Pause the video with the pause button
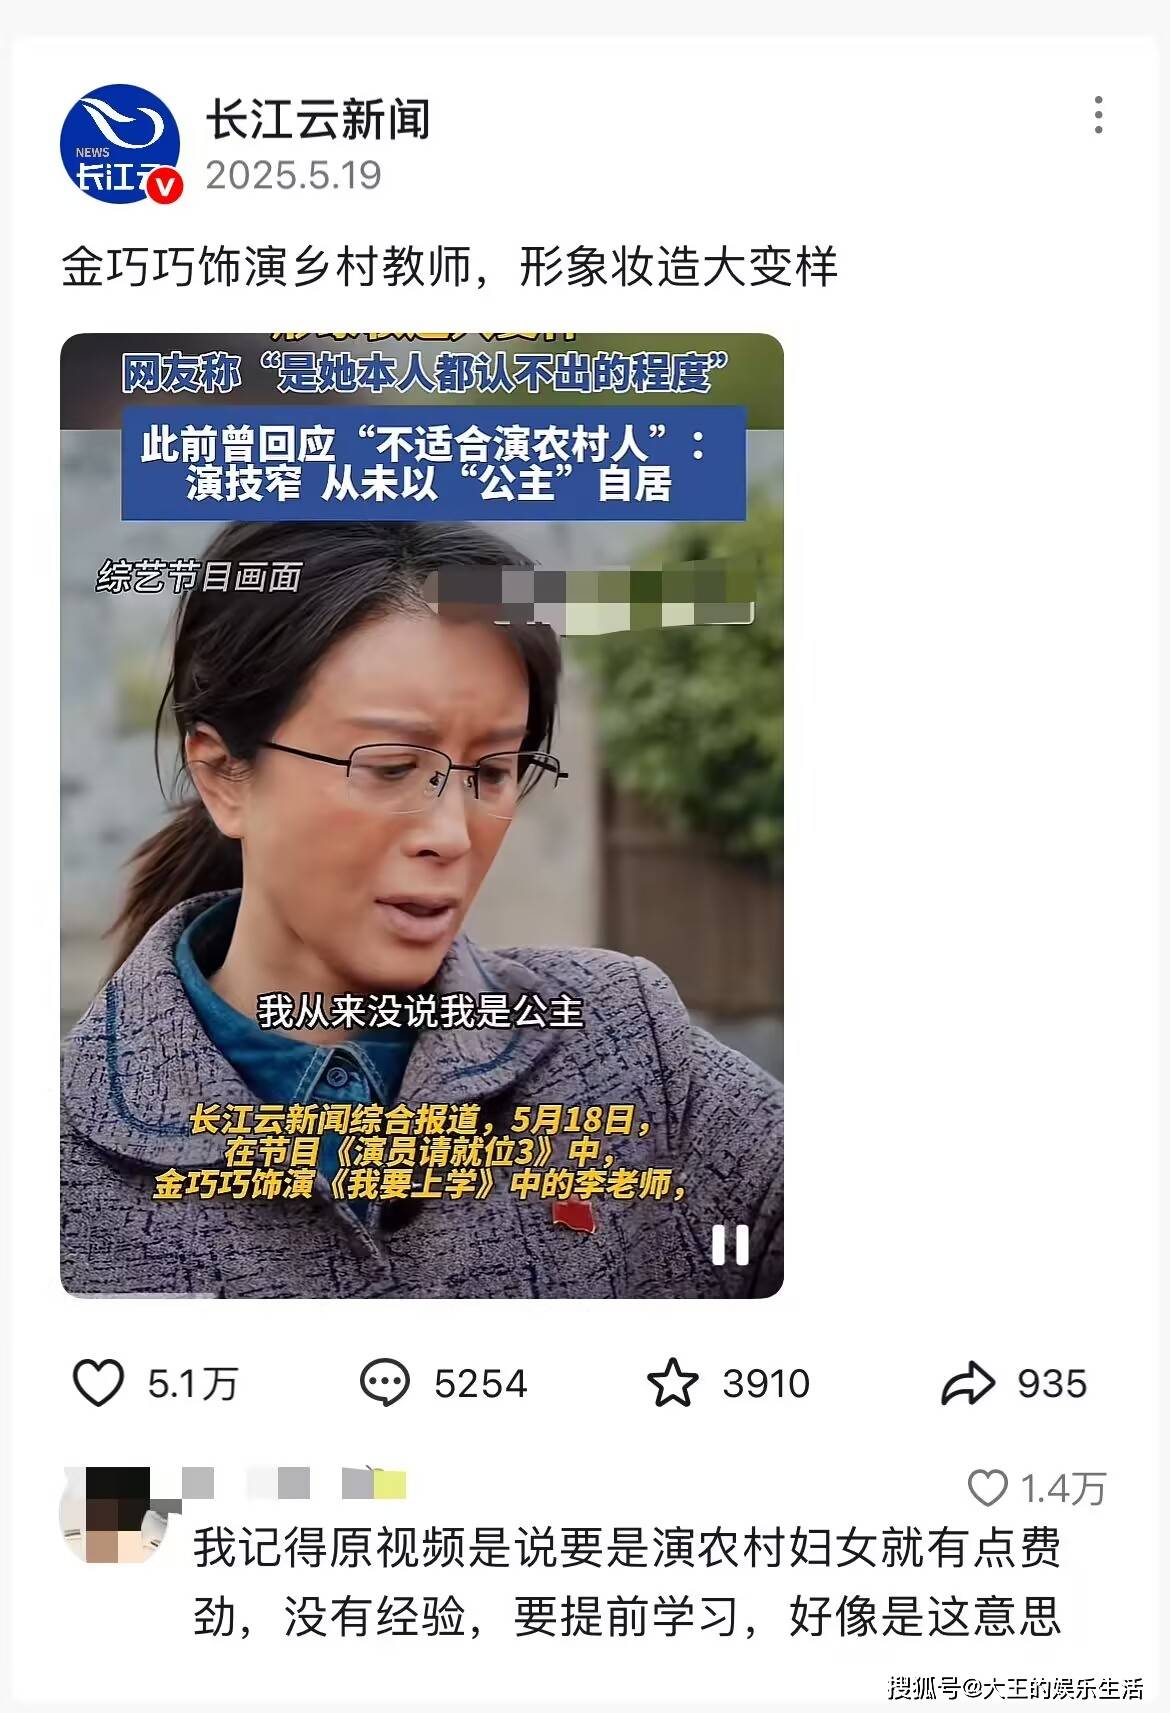Image resolution: width=1170 pixels, height=1713 pixels. 730,1245
